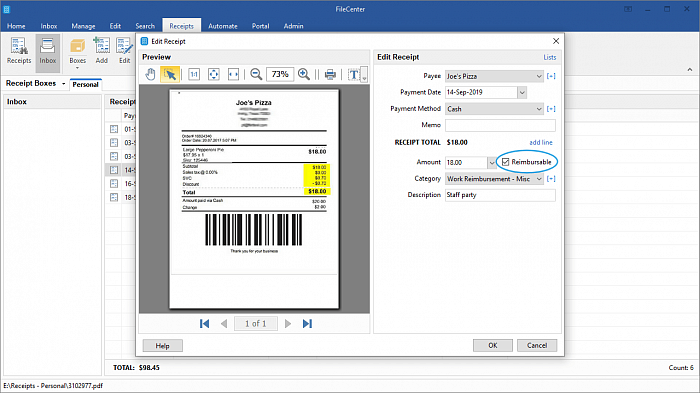This screenshot has height=393, width=700.
Task: Click OK to save the receipt
Action: pyautogui.click(x=493, y=345)
